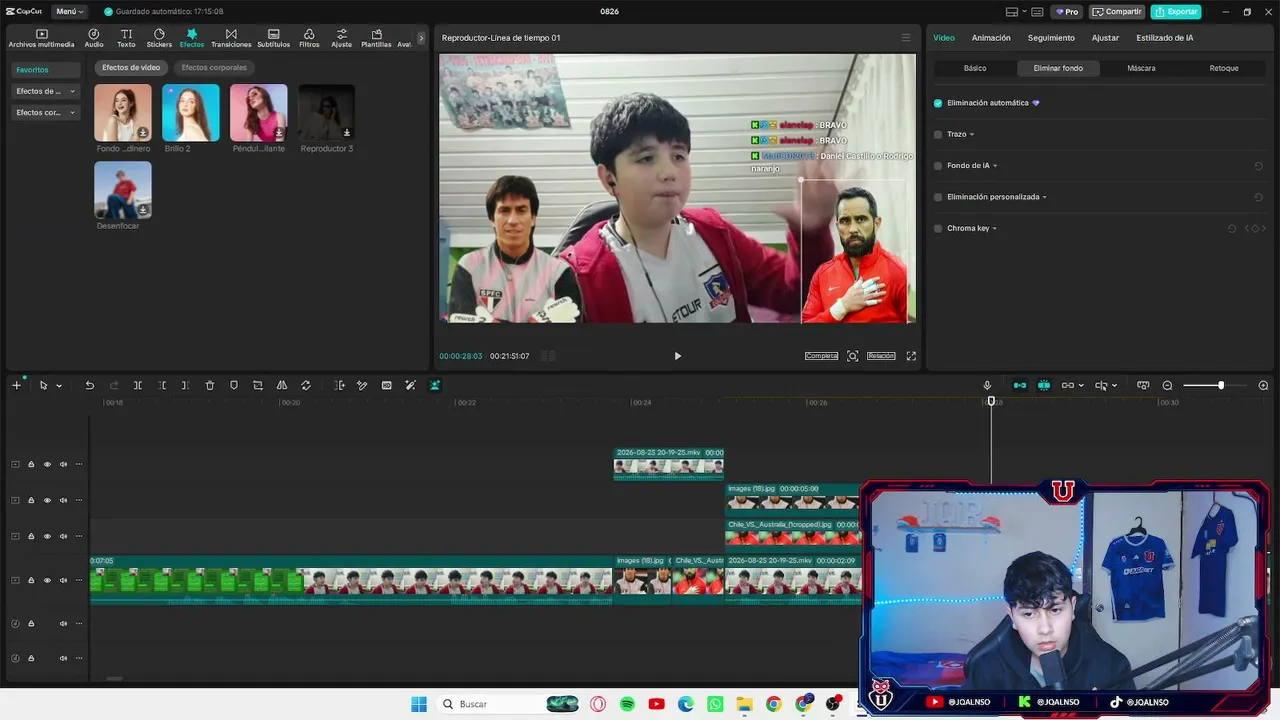1280x720 pixels.
Task: Delete the selected clip with trash icon
Action: (210, 385)
